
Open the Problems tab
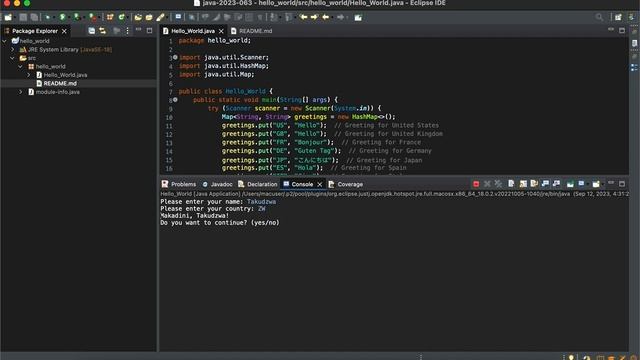(179, 184)
